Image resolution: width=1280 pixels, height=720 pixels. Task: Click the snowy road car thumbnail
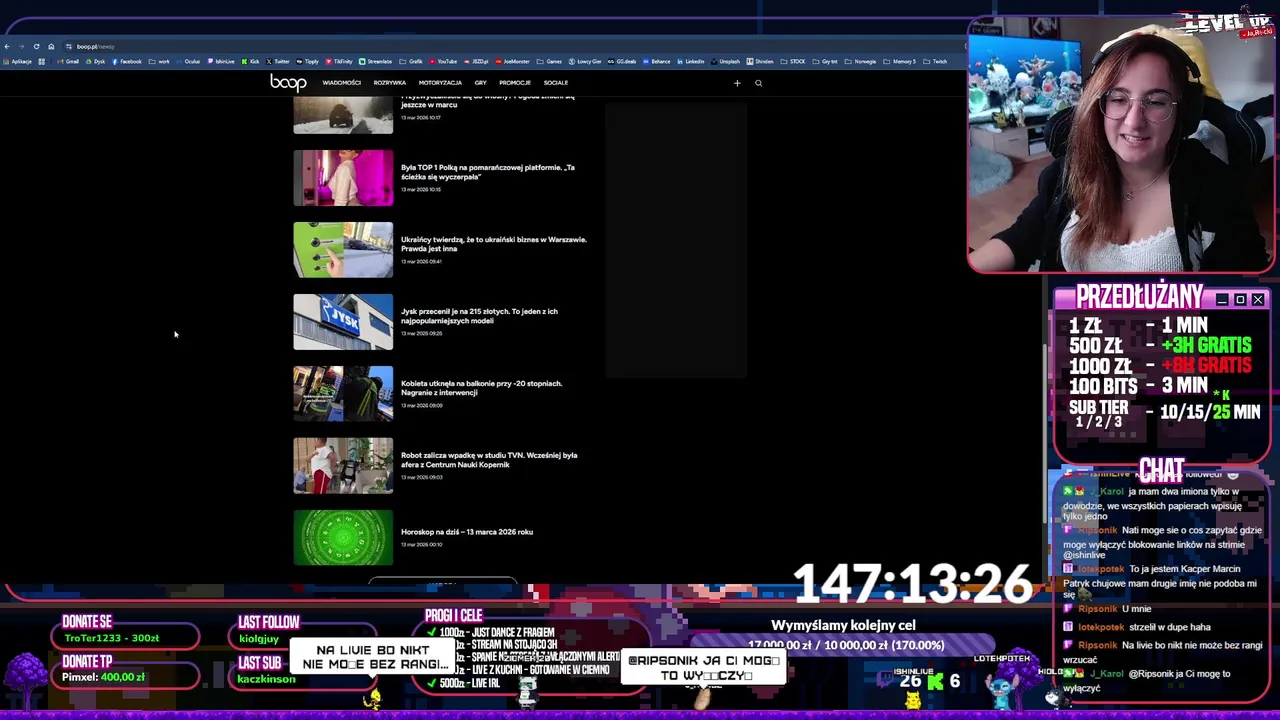[x=343, y=115]
